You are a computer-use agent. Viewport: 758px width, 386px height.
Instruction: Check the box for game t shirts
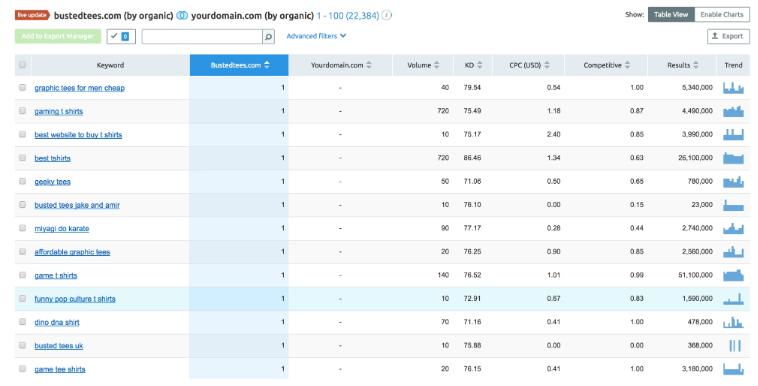pyautogui.click(x=22, y=275)
